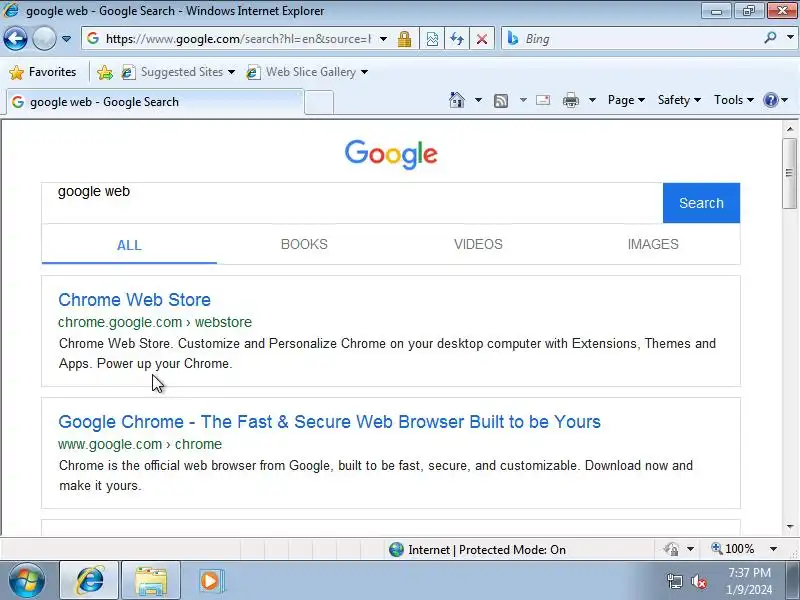Expand the Print options dropdown arrow
Image resolution: width=800 pixels, height=600 pixels.
[x=592, y=100]
